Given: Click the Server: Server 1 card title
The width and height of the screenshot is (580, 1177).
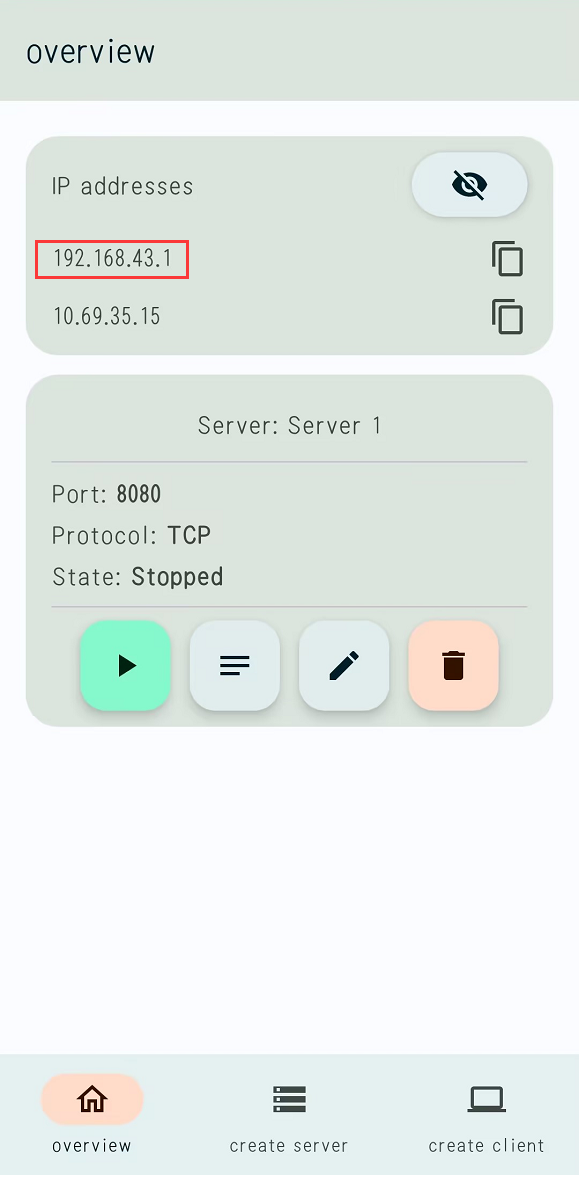Looking at the screenshot, I should coord(290,426).
